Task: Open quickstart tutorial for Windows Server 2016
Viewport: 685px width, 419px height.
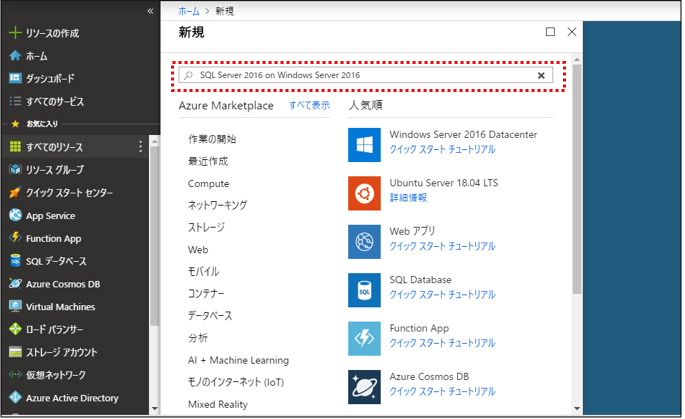Action: coord(443,149)
